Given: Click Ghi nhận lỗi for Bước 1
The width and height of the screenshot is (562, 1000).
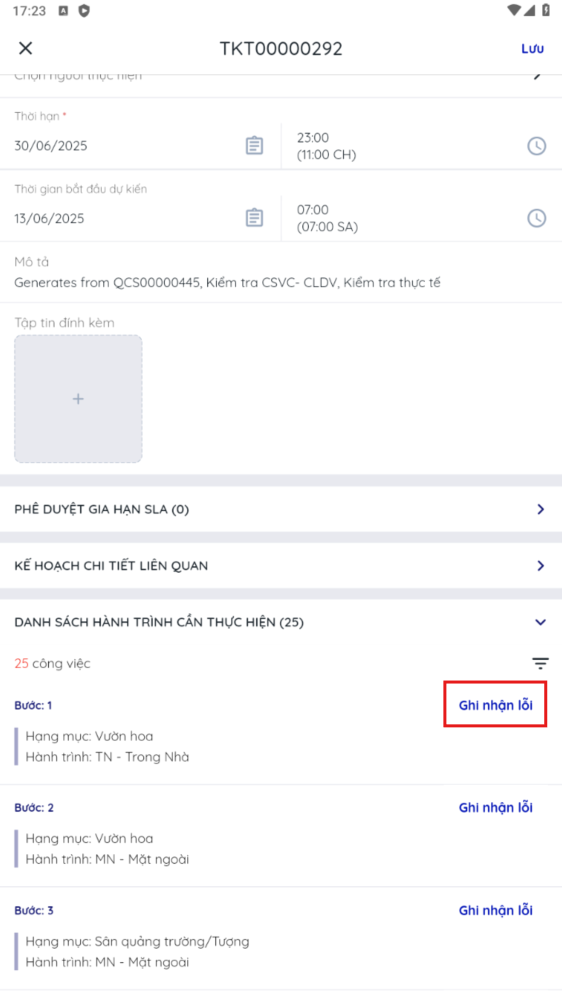Looking at the screenshot, I should (496, 705).
